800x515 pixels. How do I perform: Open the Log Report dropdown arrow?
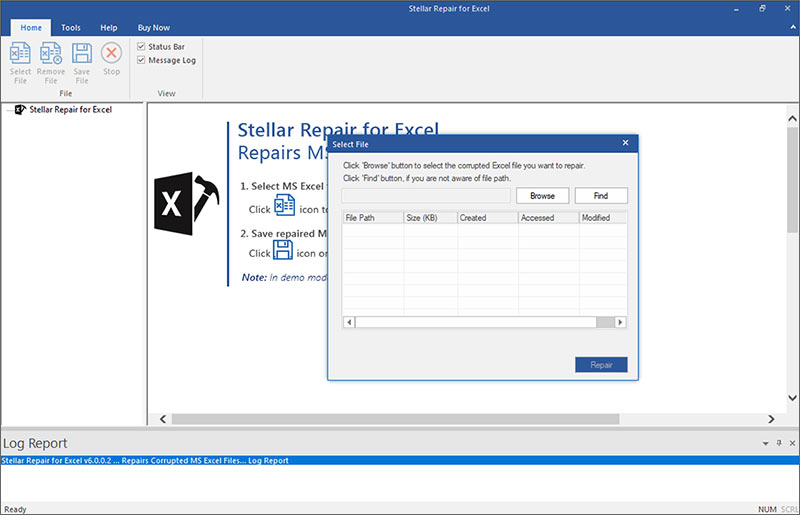(x=765, y=444)
